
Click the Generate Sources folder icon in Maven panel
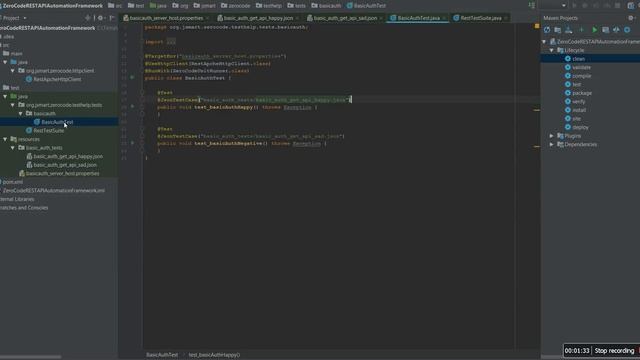point(558,30)
